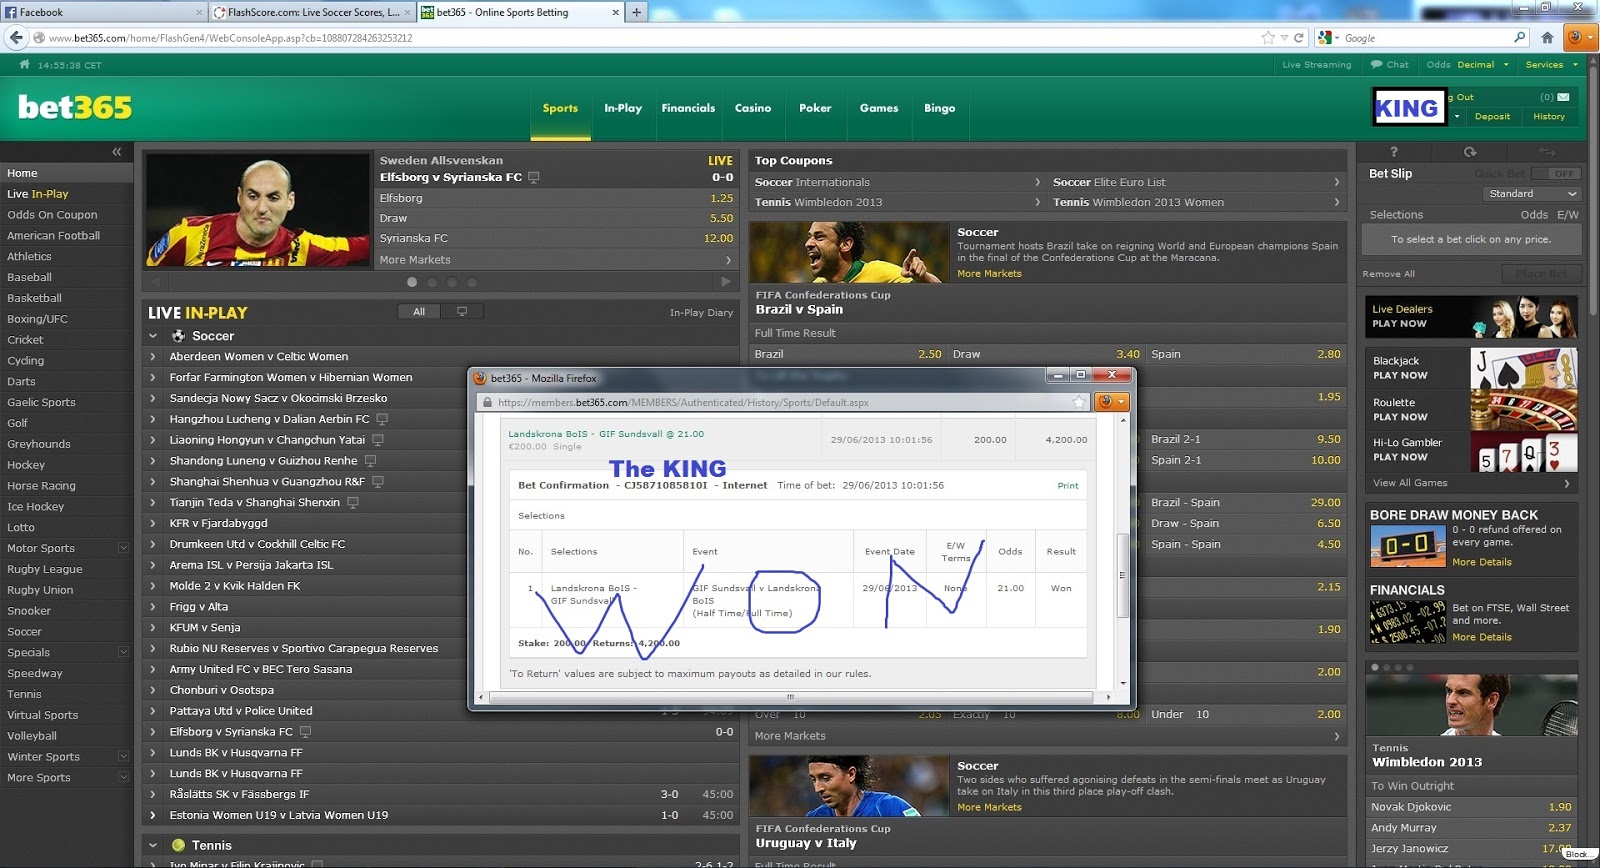1600x868 pixels.
Task: Open the Standard bet type dropdown
Action: [1531, 194]
